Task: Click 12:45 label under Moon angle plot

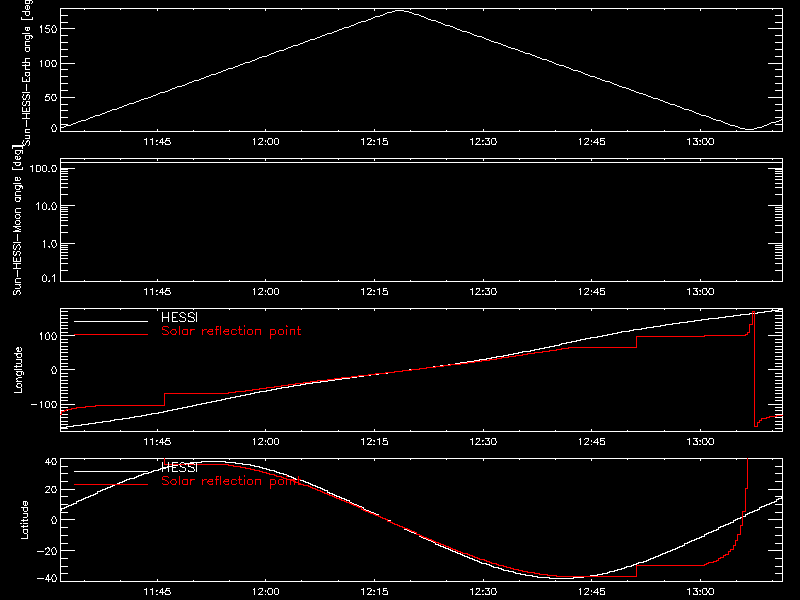Action: point(592,292)
